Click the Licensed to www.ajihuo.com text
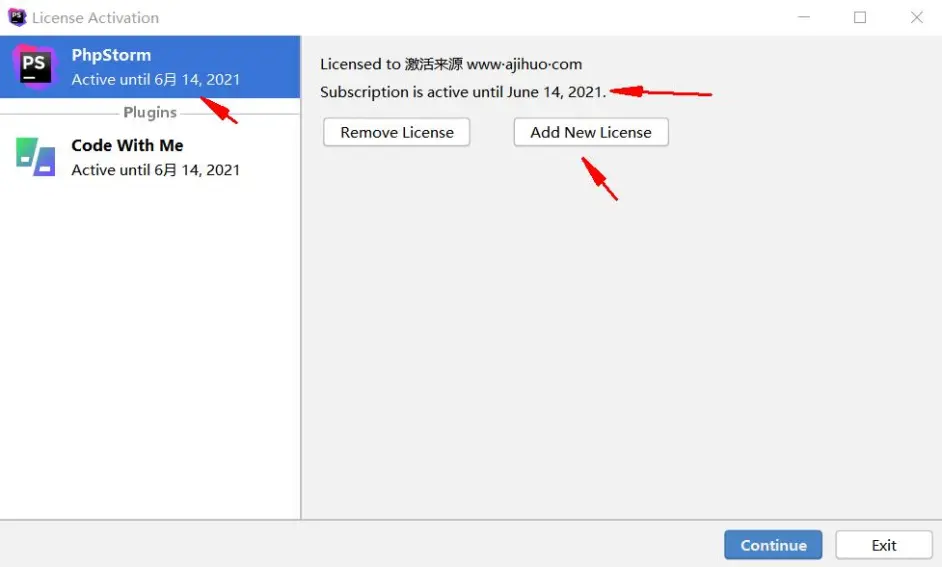This screenshot has height=567, width=942. pyautogui.click(x=451, y=64)
